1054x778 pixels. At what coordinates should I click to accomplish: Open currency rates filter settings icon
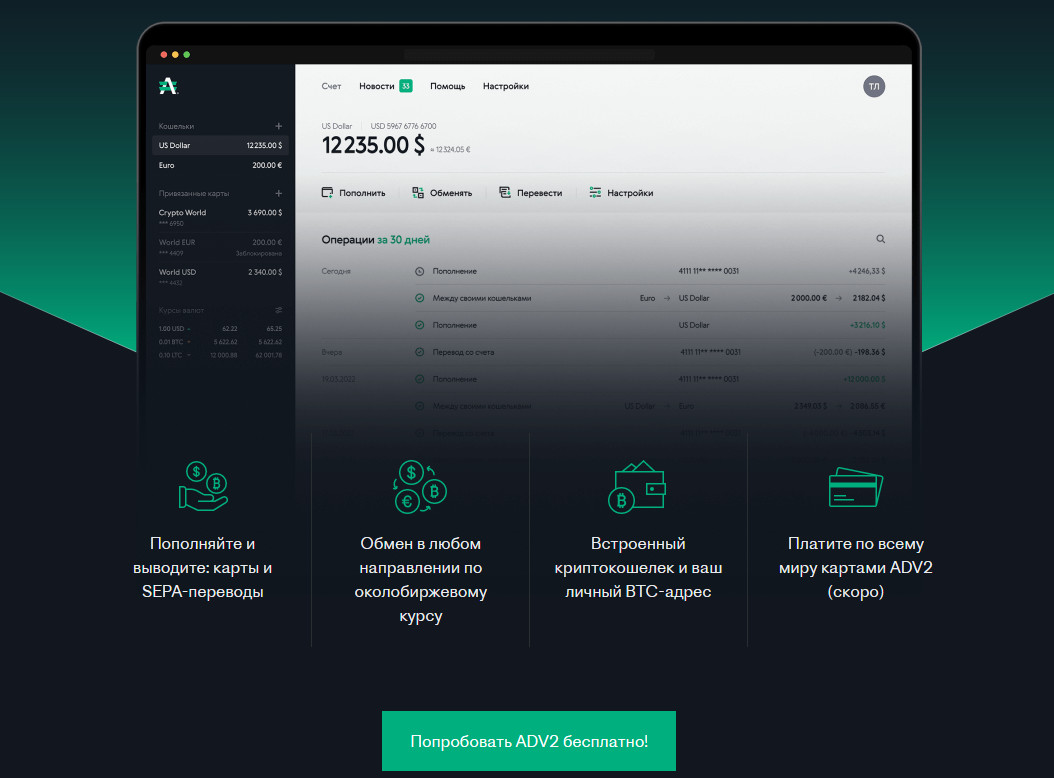(x=279, y=310)
